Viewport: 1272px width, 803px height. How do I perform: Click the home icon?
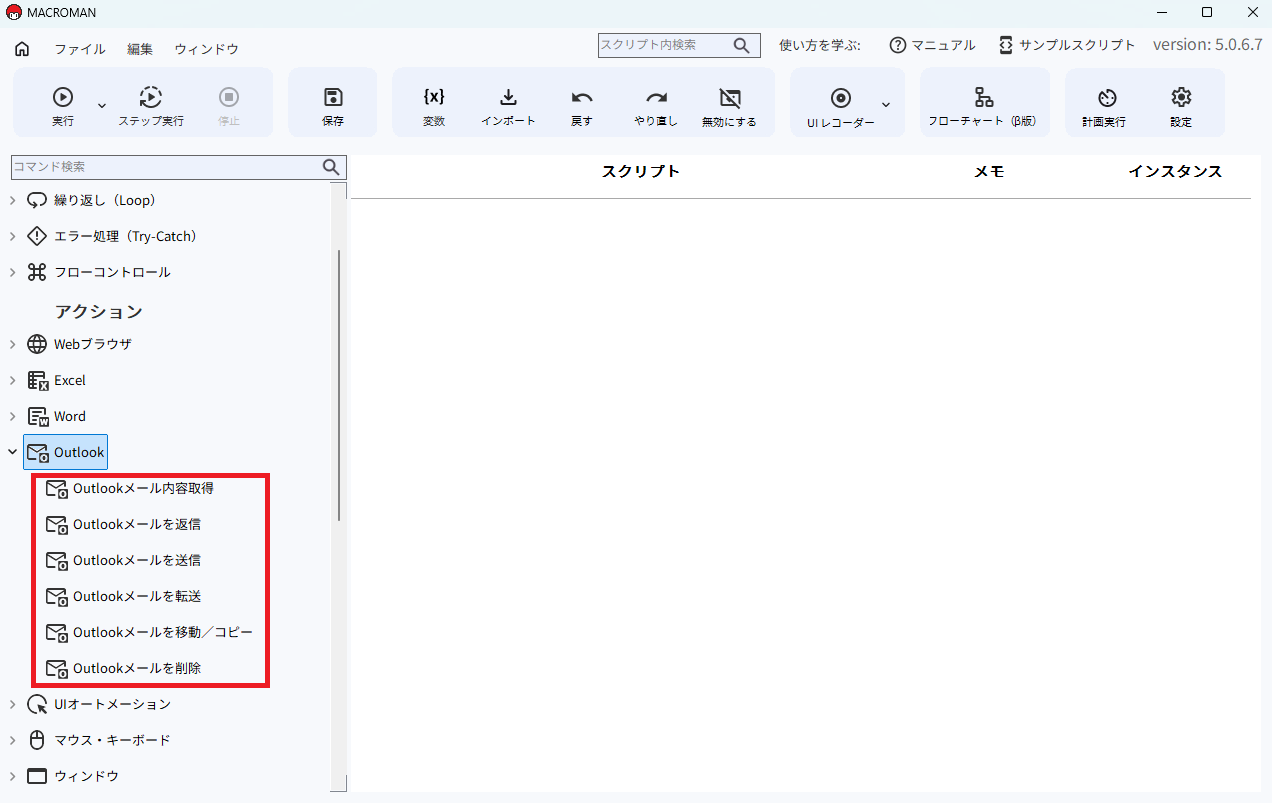[22, 48]
